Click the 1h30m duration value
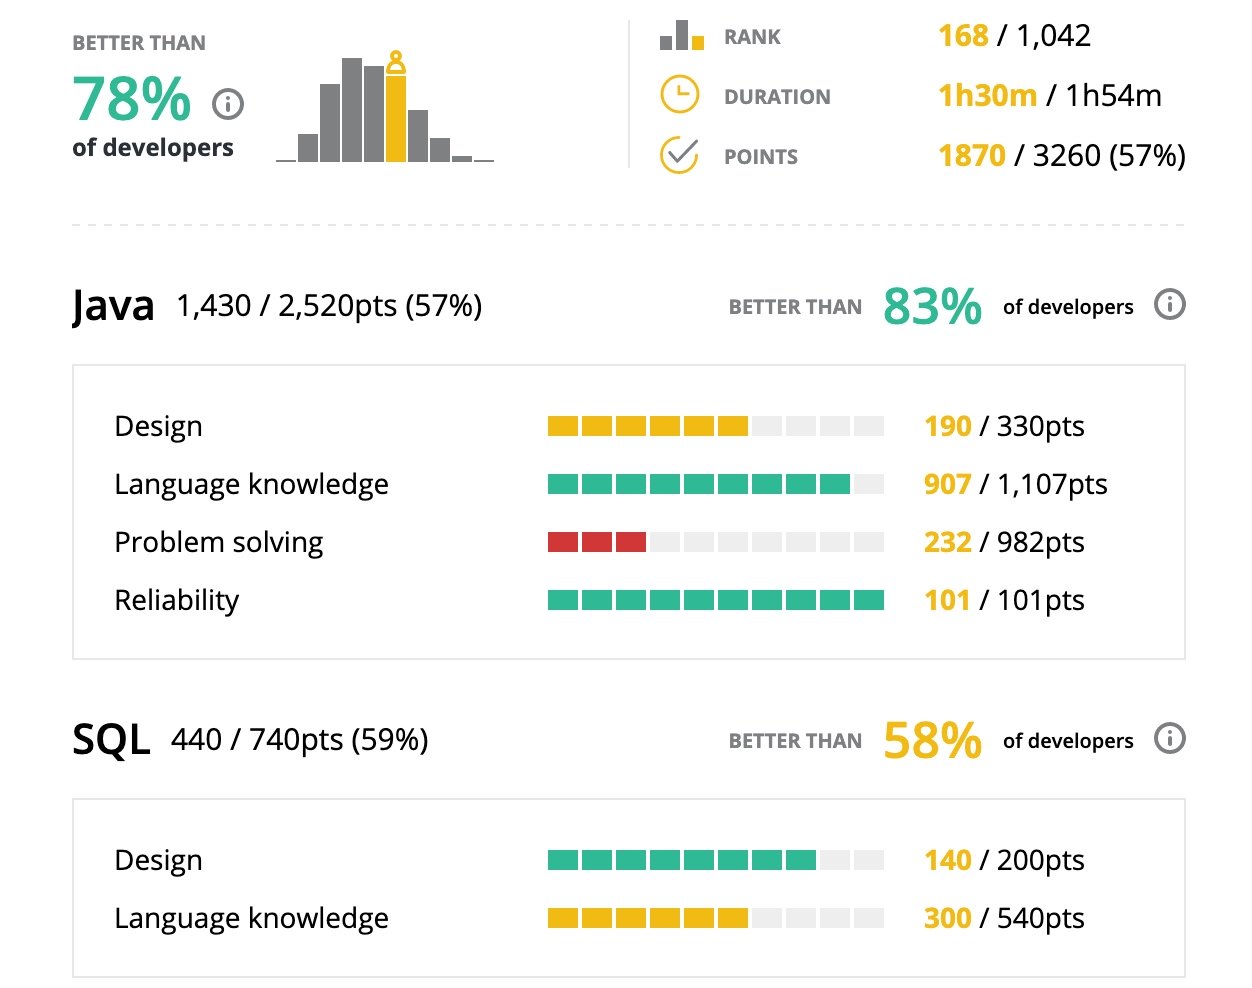 tap(987, 96)
